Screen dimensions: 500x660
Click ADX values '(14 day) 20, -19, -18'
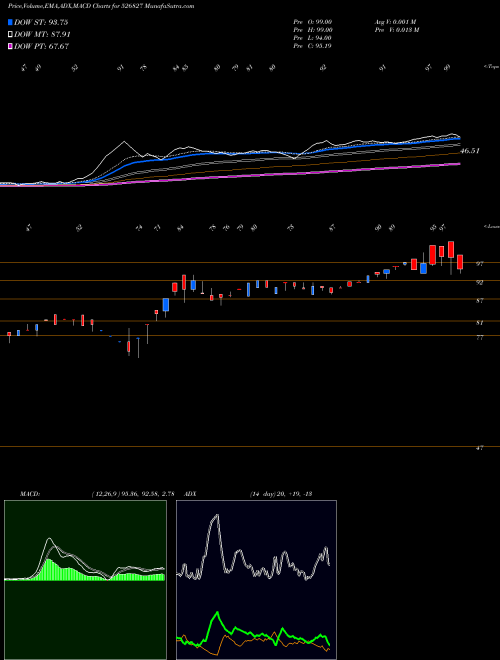(x=280, y=494)
